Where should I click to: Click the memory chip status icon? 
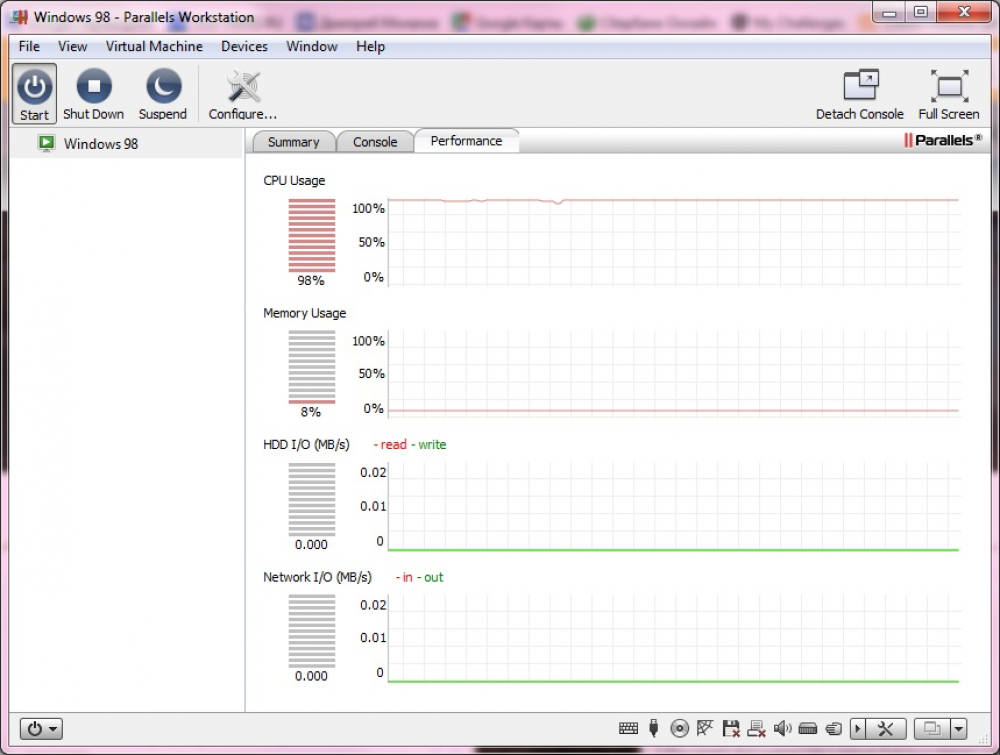tap(808, 728)
